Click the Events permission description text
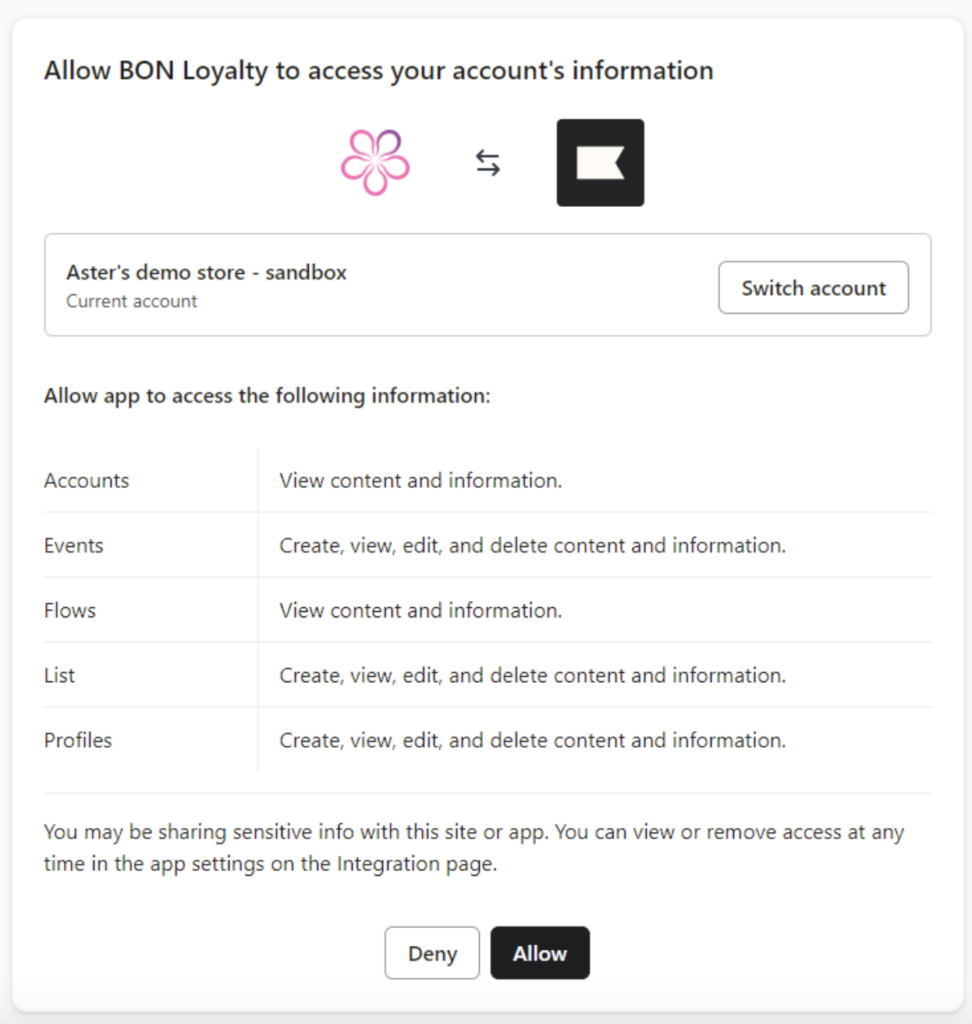972x1024 pixels. pos(532,545)
